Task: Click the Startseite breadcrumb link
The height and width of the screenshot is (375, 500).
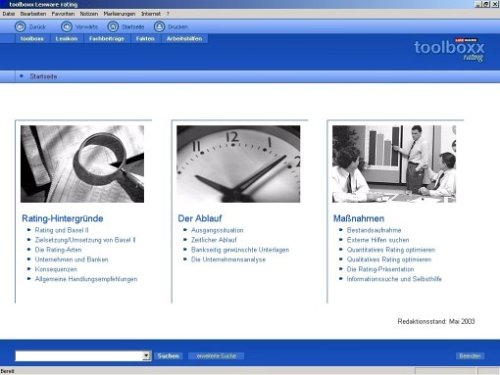Action: [43, 76]
